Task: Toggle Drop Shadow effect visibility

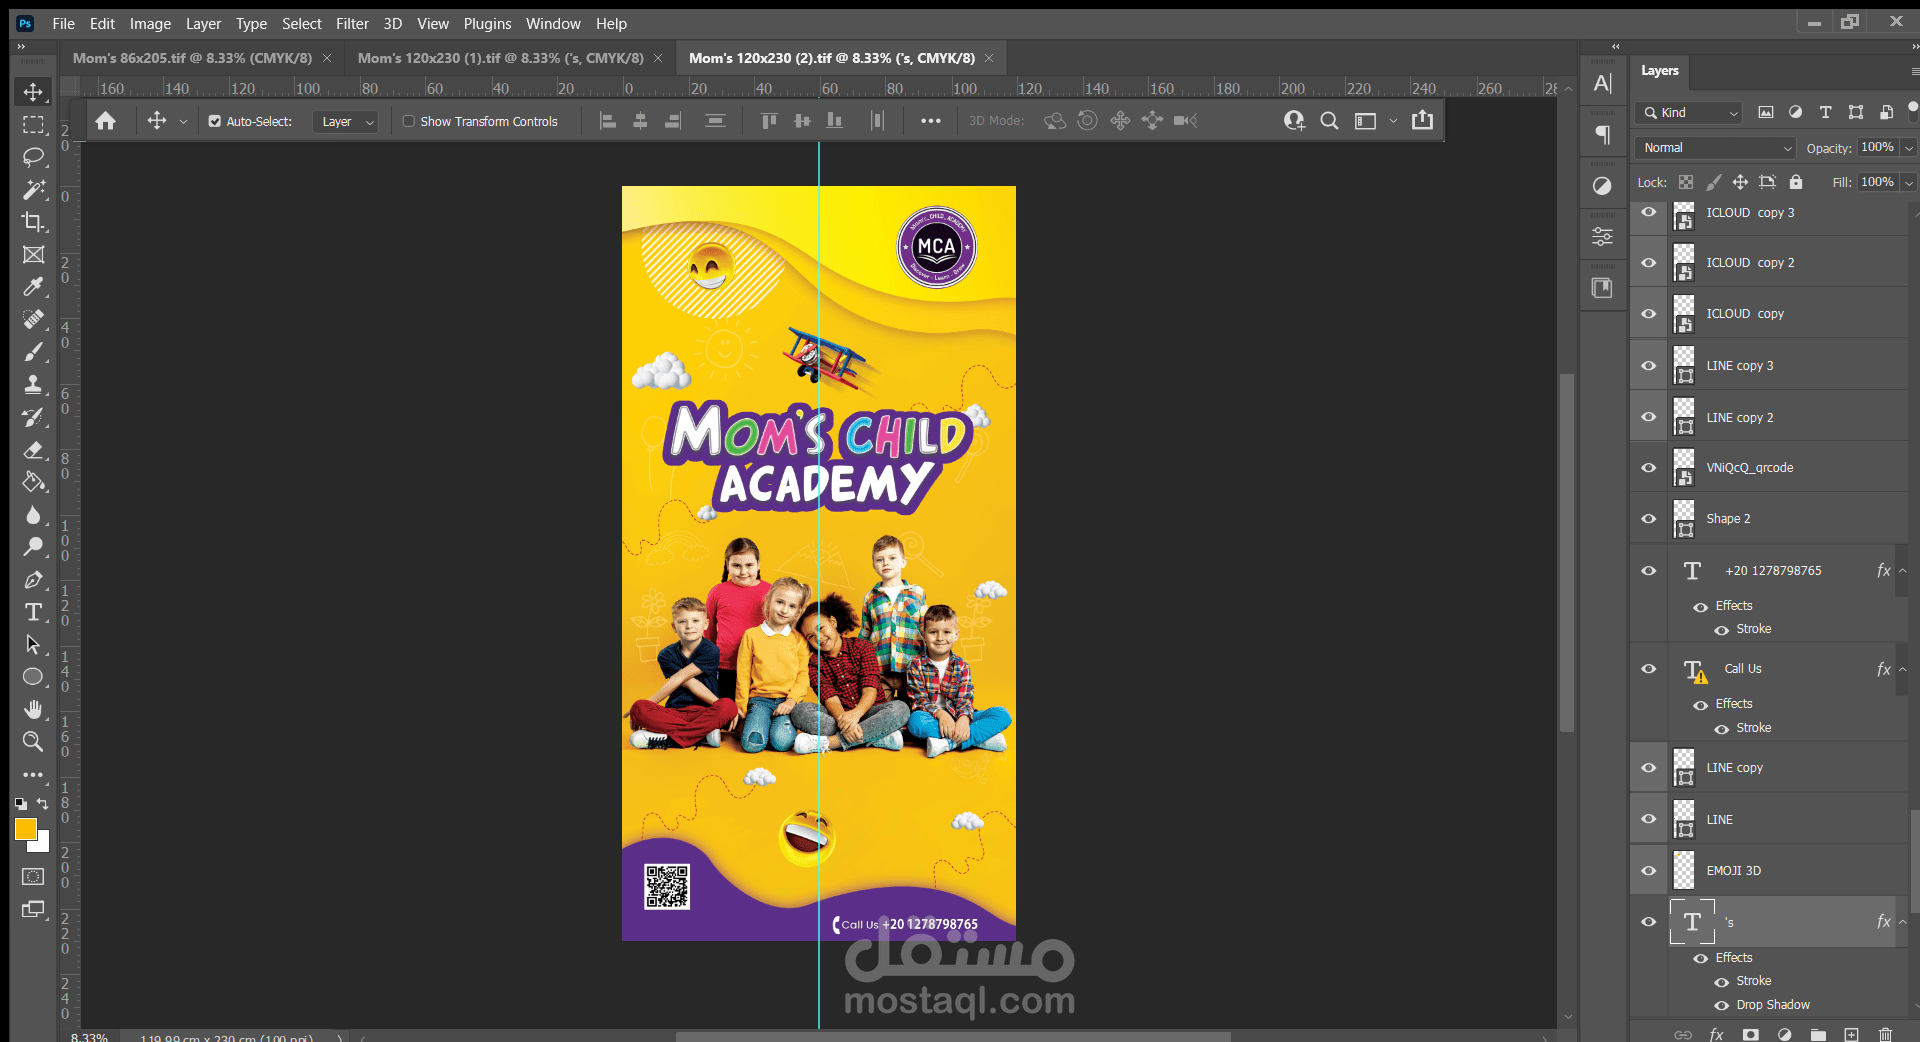Action: [1721, 1005]
